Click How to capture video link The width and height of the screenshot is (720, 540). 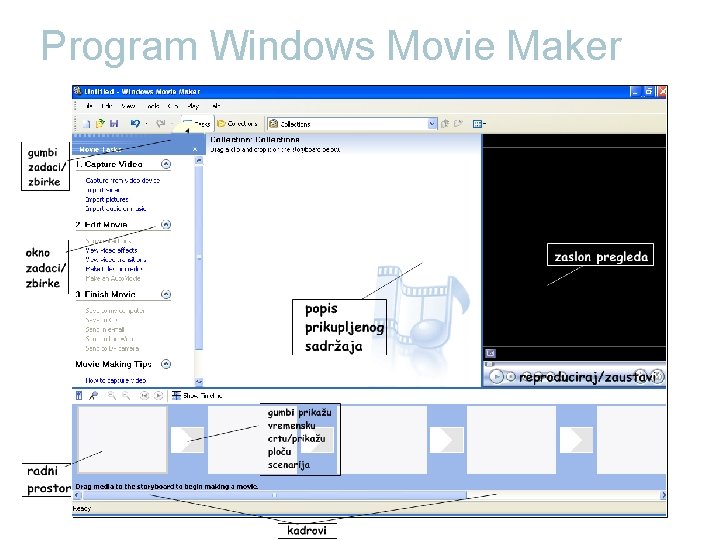[x=116, y=380]
